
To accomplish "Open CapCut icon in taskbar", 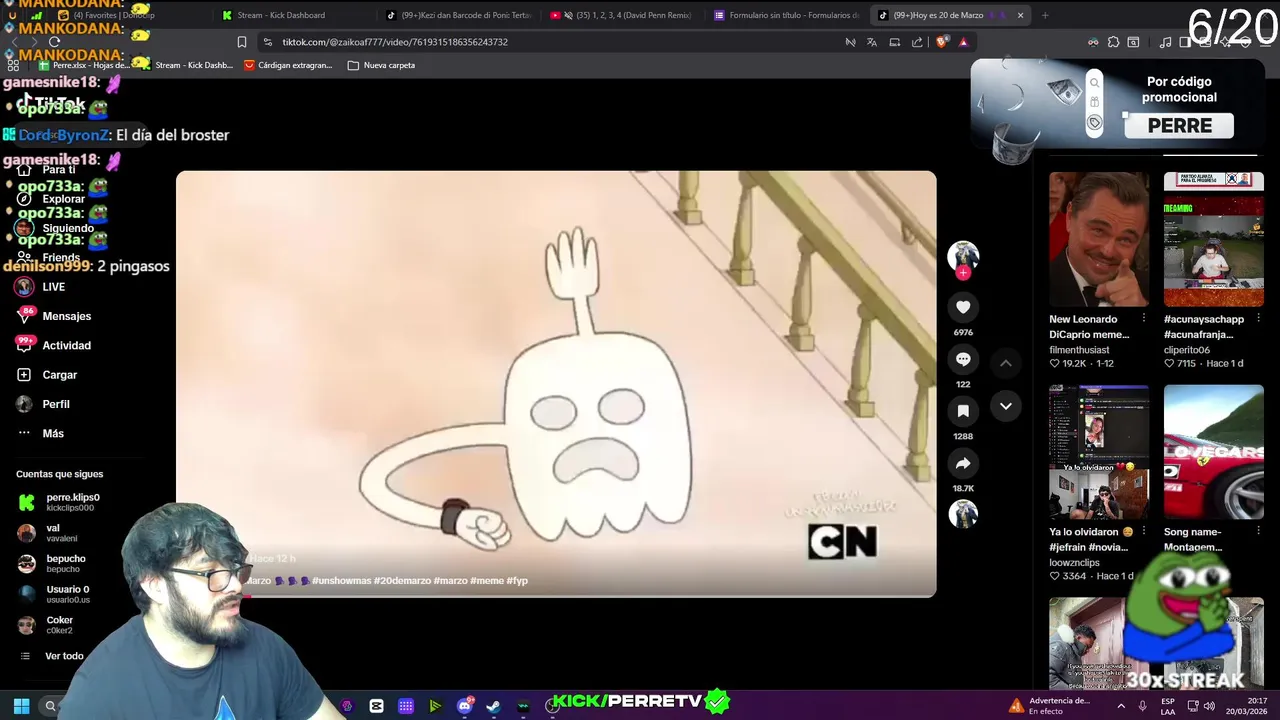I will (376, 706).
